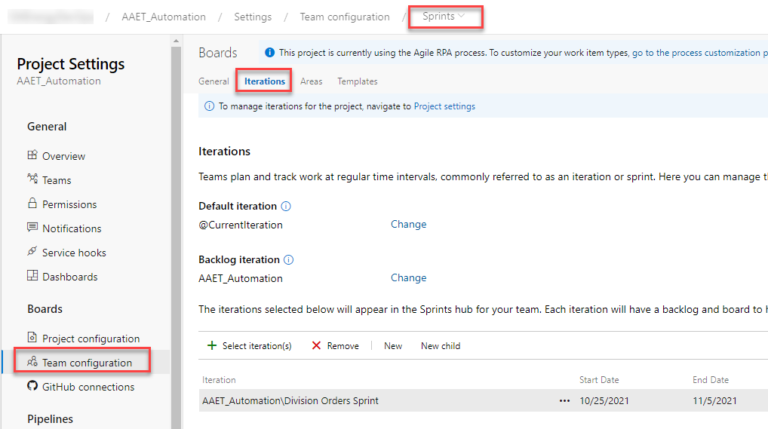This screenshot has width=768, height=429.
Task: Open the ellipsis menu for Division Orders Sprint
Action: coord(565,401)
